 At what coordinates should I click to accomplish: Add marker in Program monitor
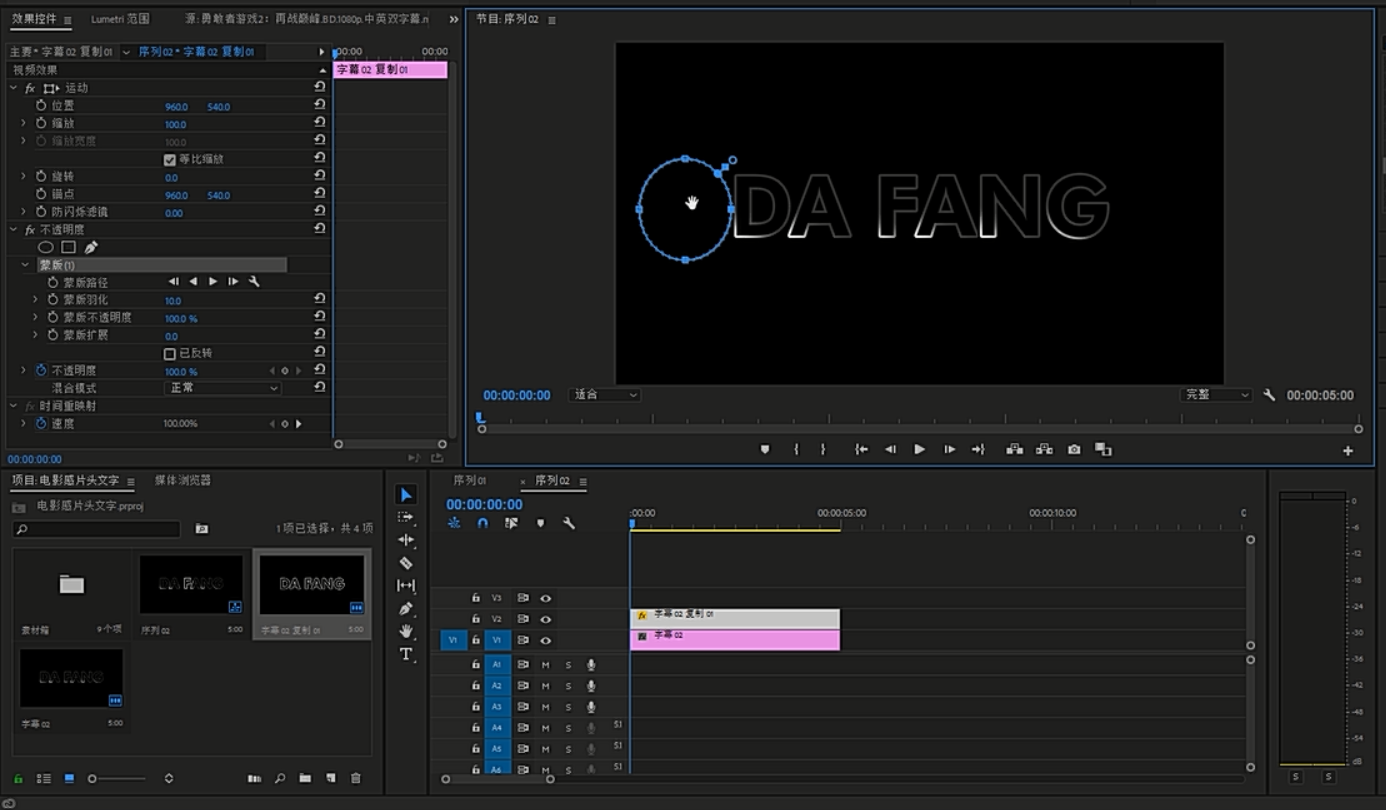765,450
